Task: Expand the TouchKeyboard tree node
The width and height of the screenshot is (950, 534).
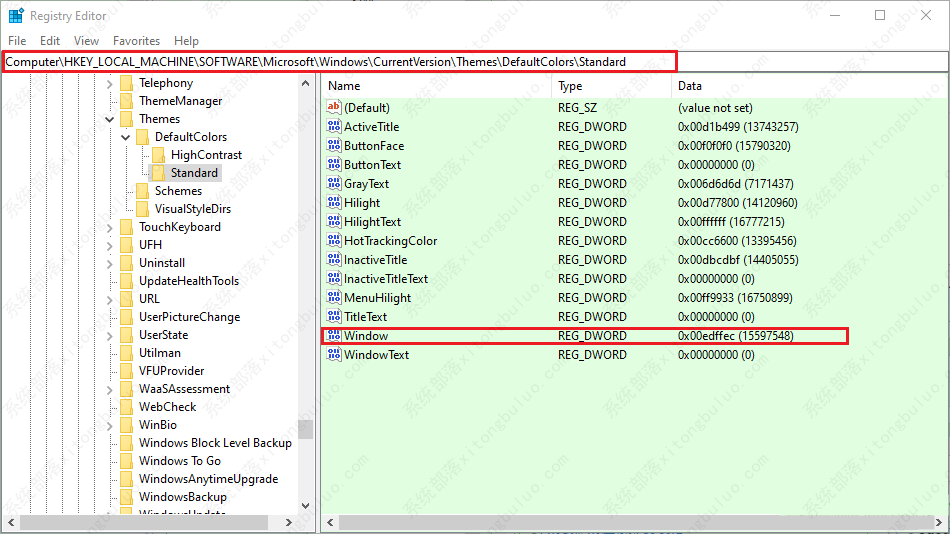Action: coord(110,228)
